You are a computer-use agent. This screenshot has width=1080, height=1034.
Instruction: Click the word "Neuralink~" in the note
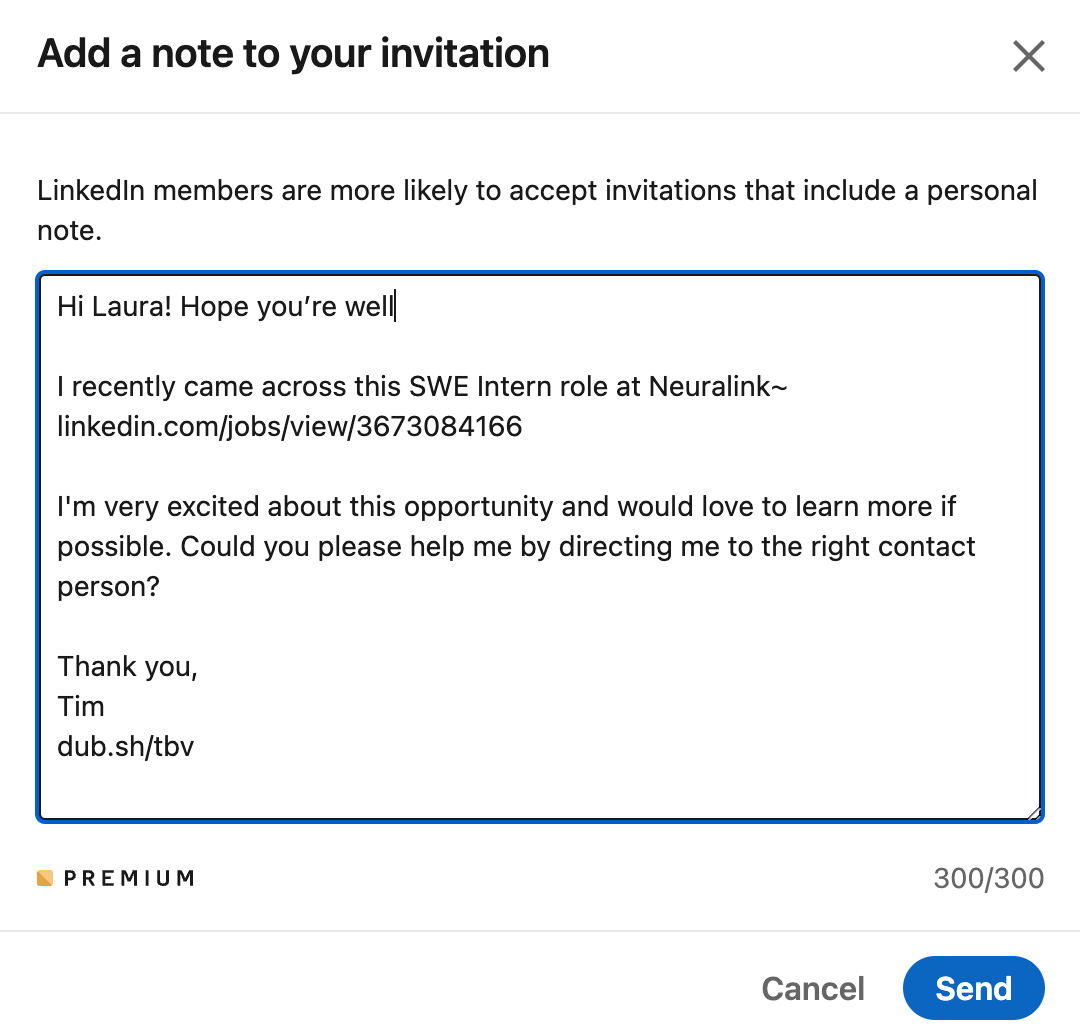coord(718,386)
